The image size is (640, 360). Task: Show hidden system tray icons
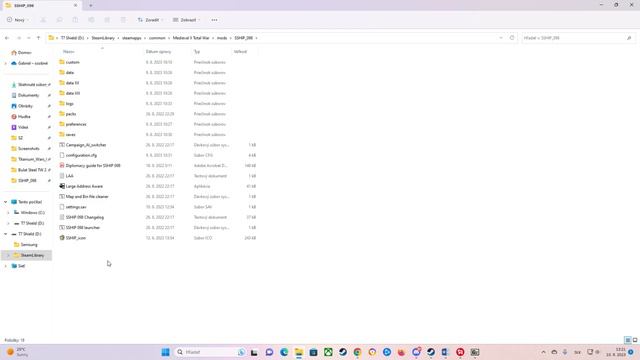click(543, 352)
